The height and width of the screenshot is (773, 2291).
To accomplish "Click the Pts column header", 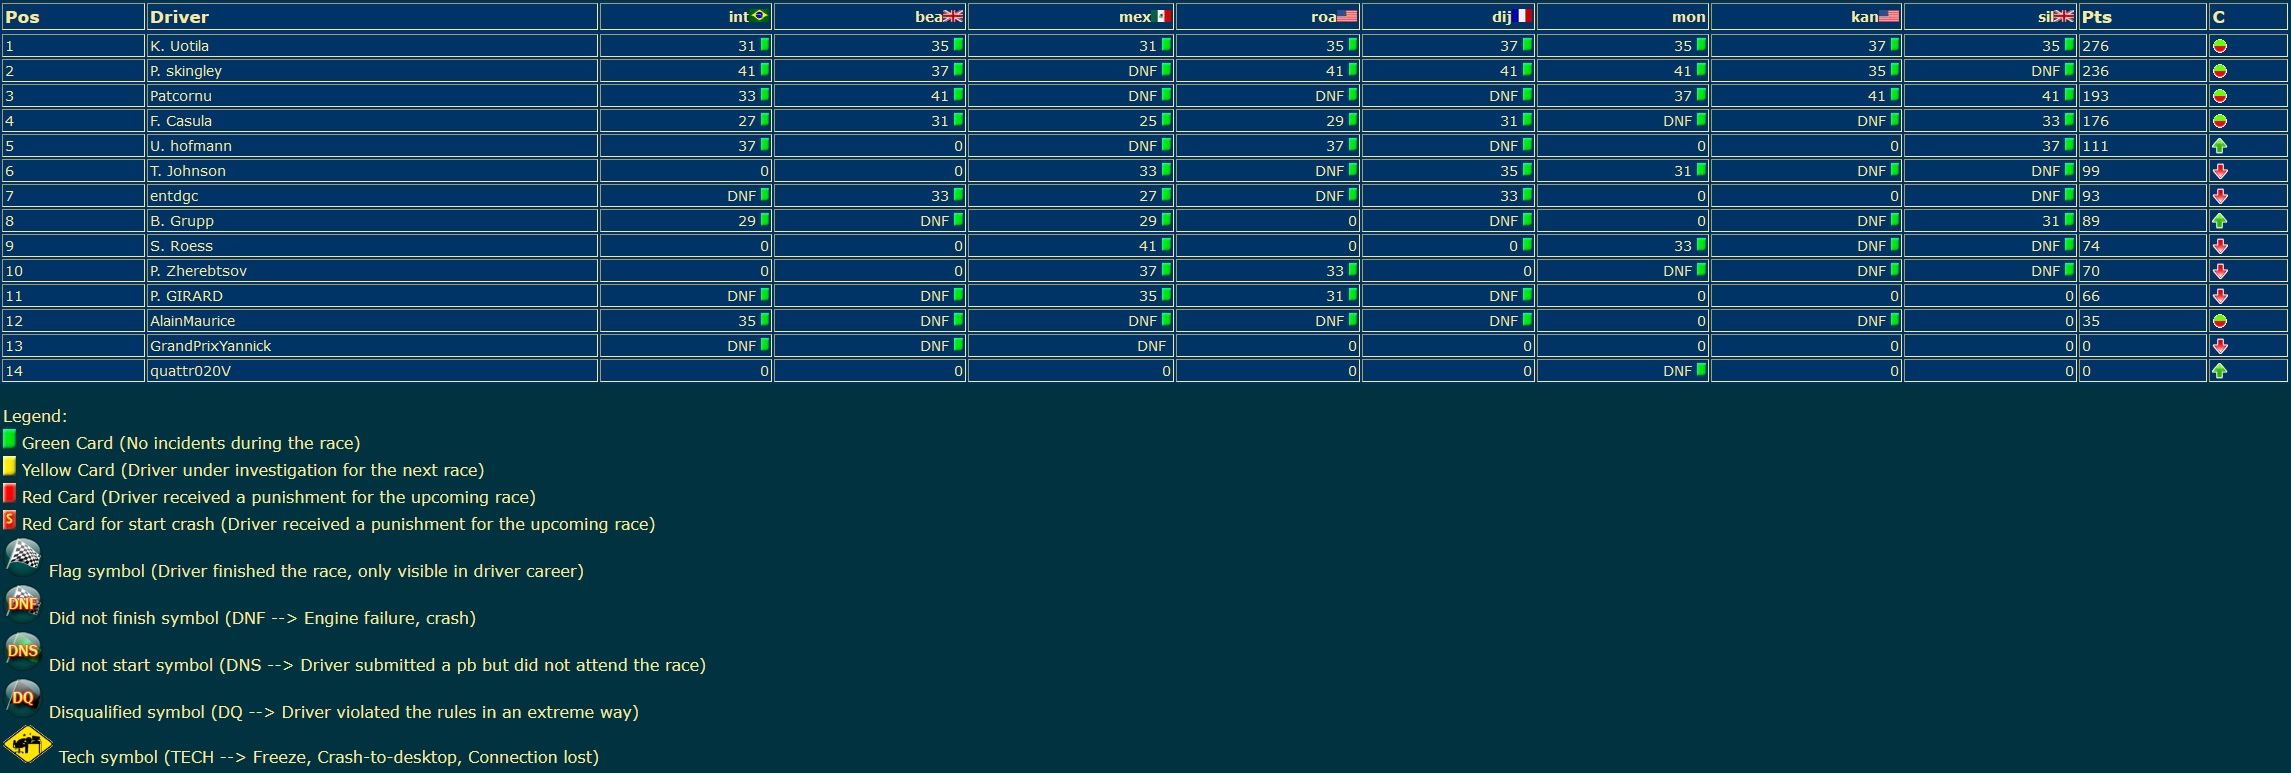I will pos(2096,17).
